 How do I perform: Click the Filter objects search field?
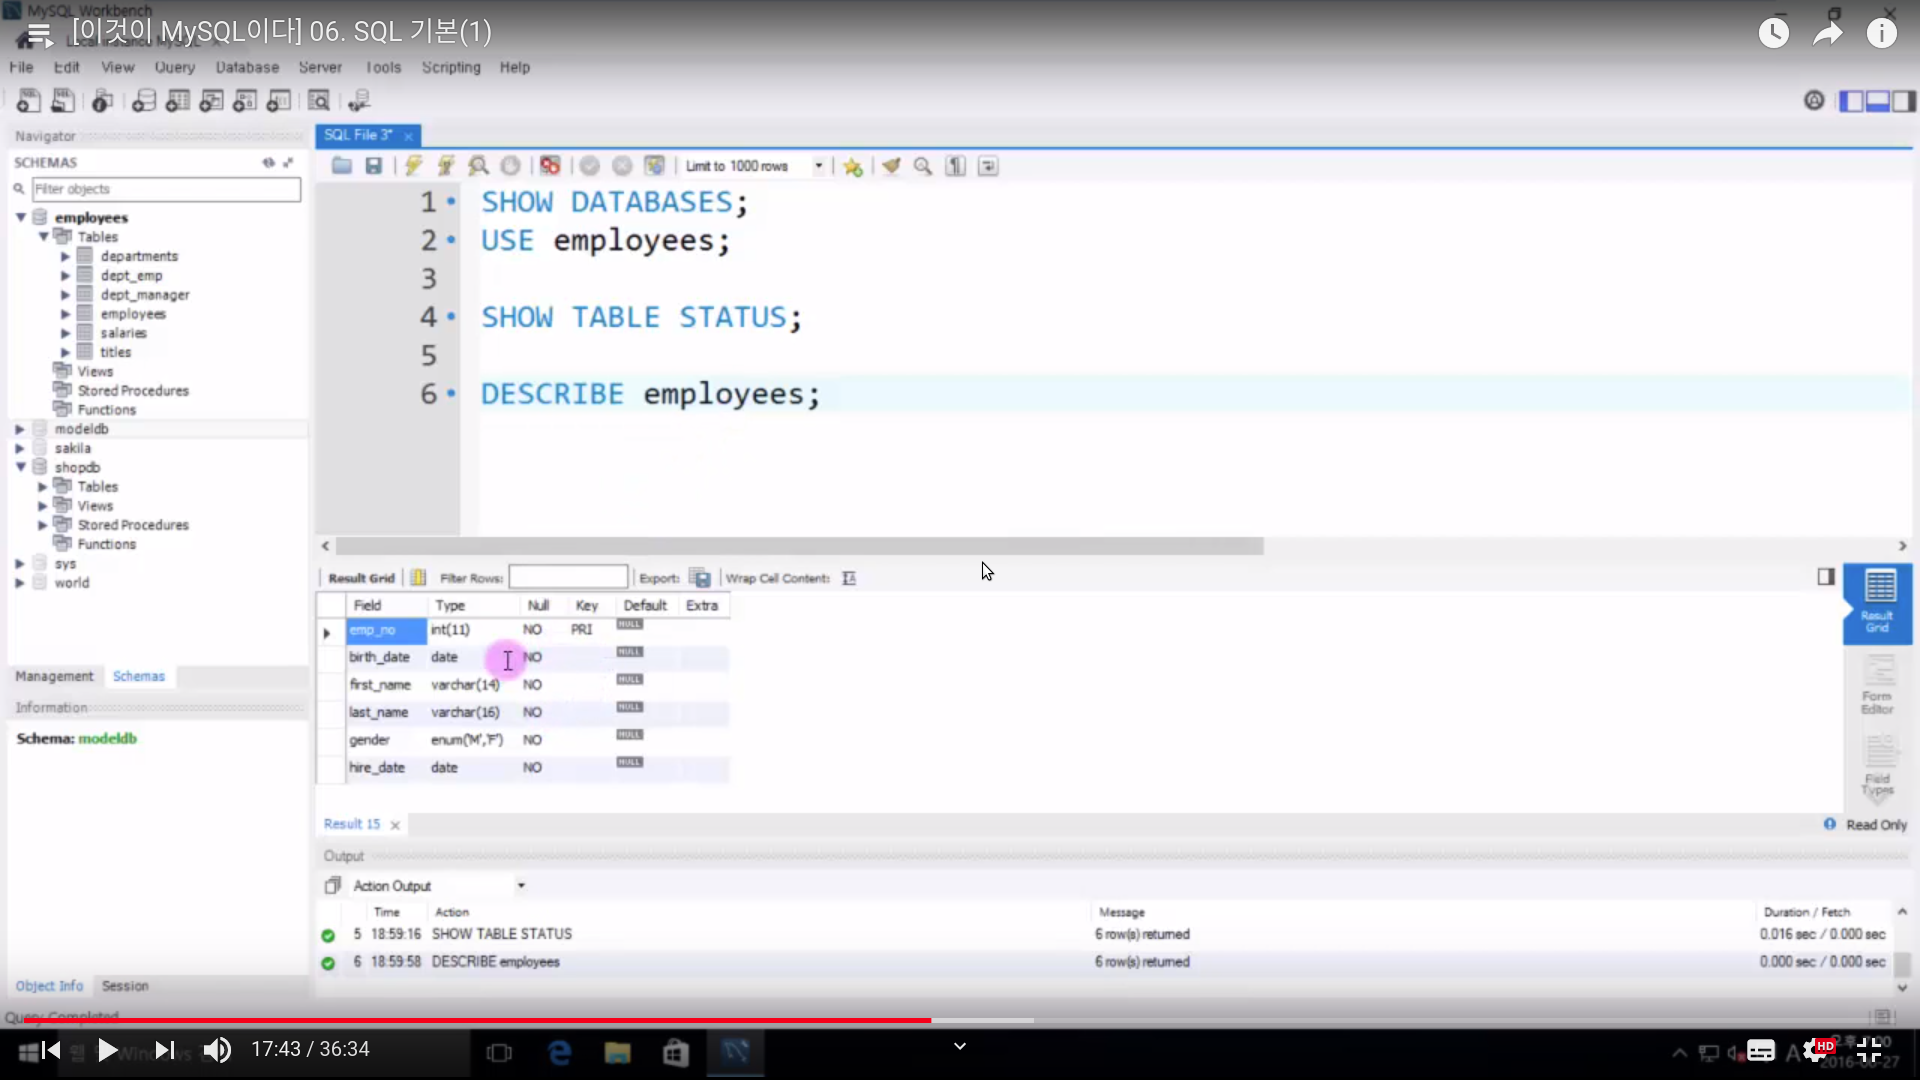[166, 189]
